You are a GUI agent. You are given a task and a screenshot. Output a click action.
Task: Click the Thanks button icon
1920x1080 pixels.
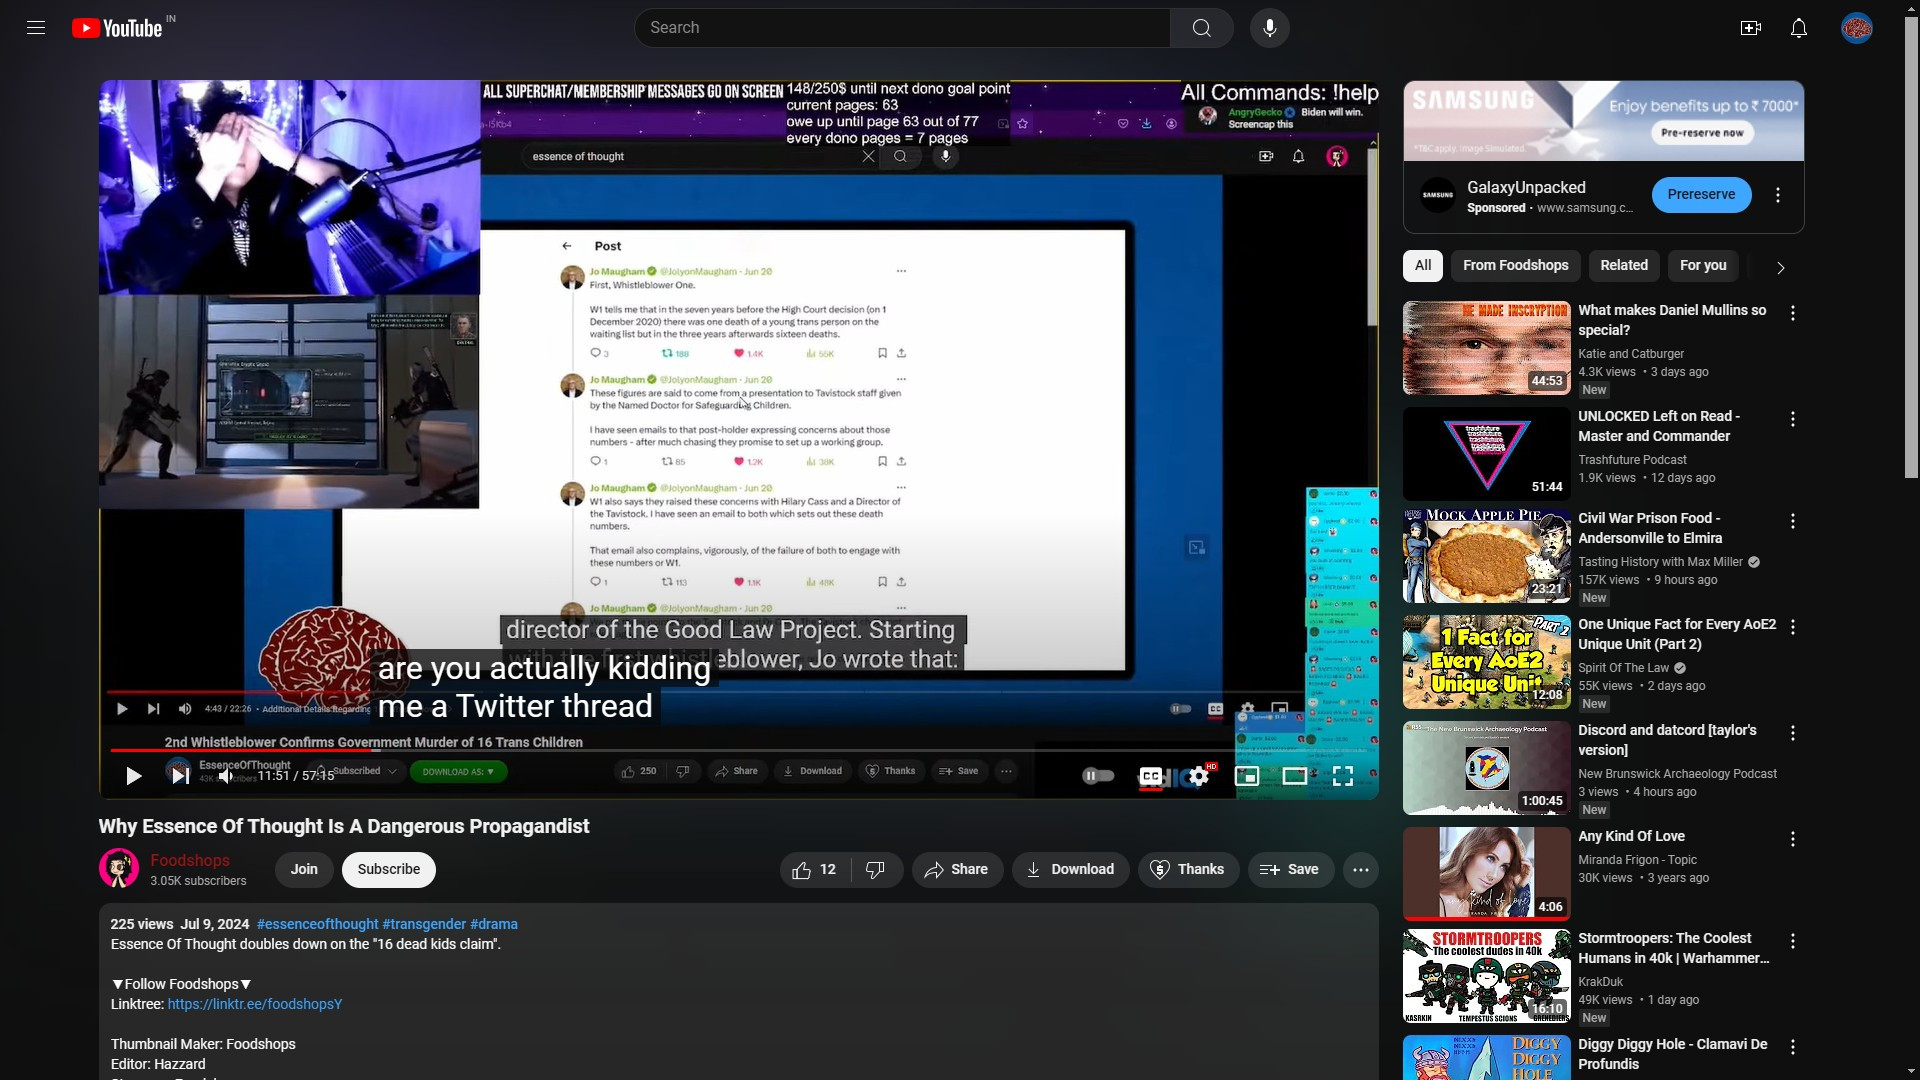[1159, 869]
